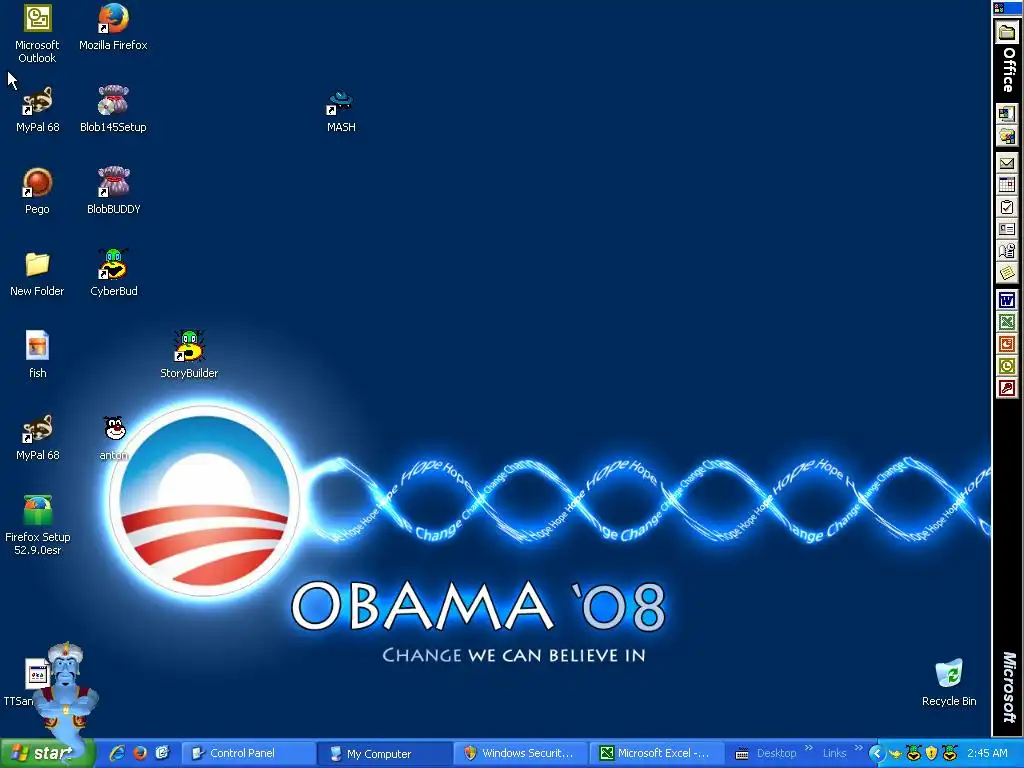The image size is (1024, 768).
Task: Click the genie lamp tray icon
Action: tap(894, 754)
